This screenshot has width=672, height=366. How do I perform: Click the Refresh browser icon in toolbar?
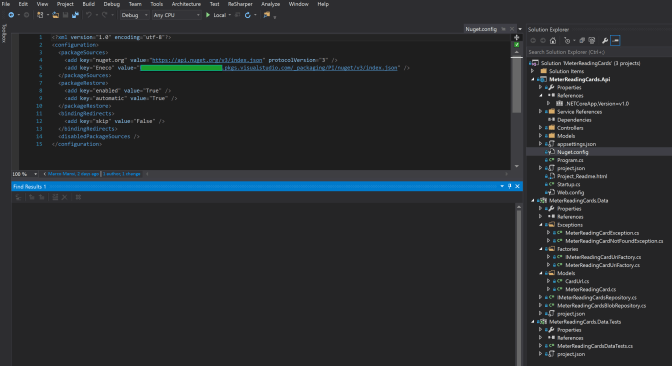click(x=247, y=15)
